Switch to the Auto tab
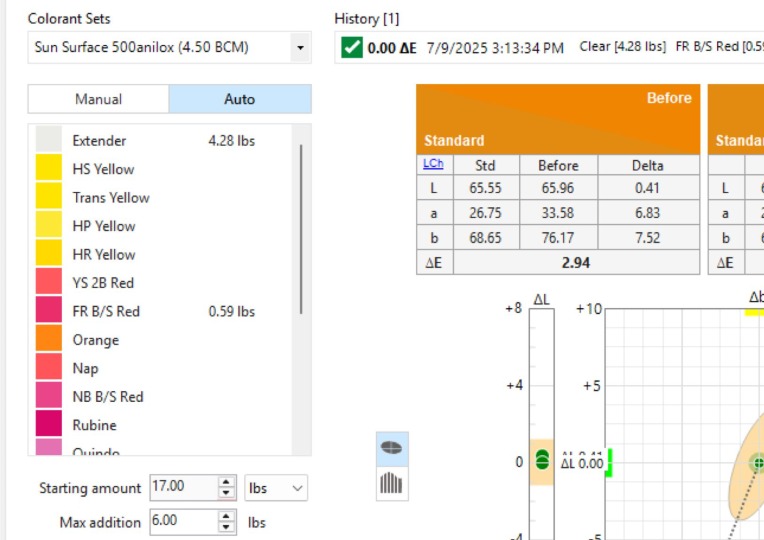This screenshot has width=764, height=540. 240,99
